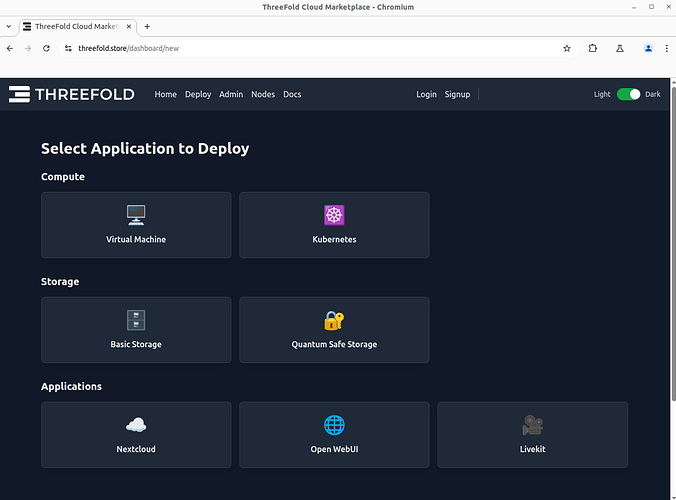This screenshot has width=676, height=500.
Task: Pick the Livekit card label
Action: coord(532,449)
